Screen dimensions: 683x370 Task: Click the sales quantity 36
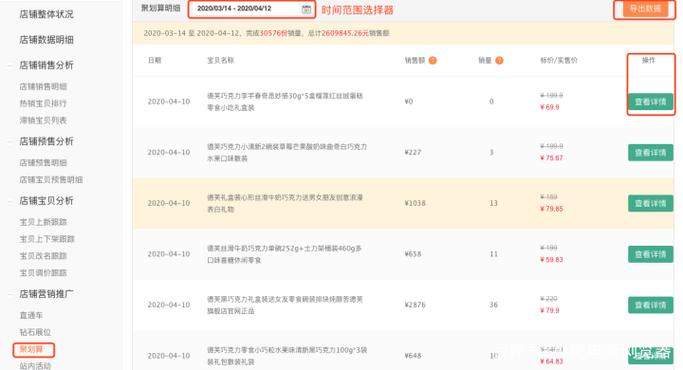click(x=493, y=305)
